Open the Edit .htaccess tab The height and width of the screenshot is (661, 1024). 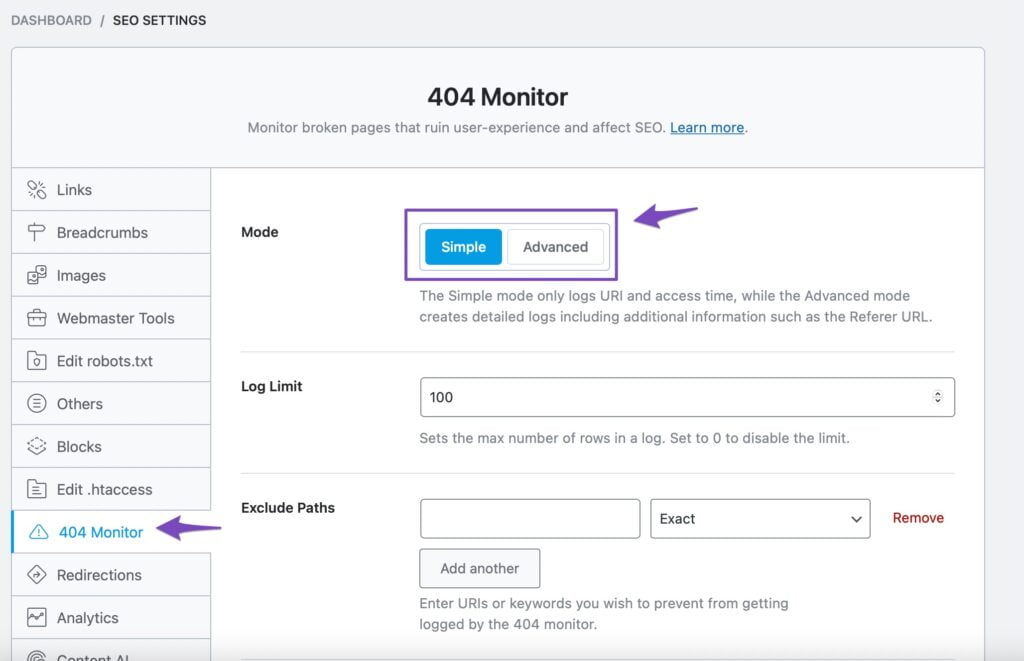(x=111, y=489)
